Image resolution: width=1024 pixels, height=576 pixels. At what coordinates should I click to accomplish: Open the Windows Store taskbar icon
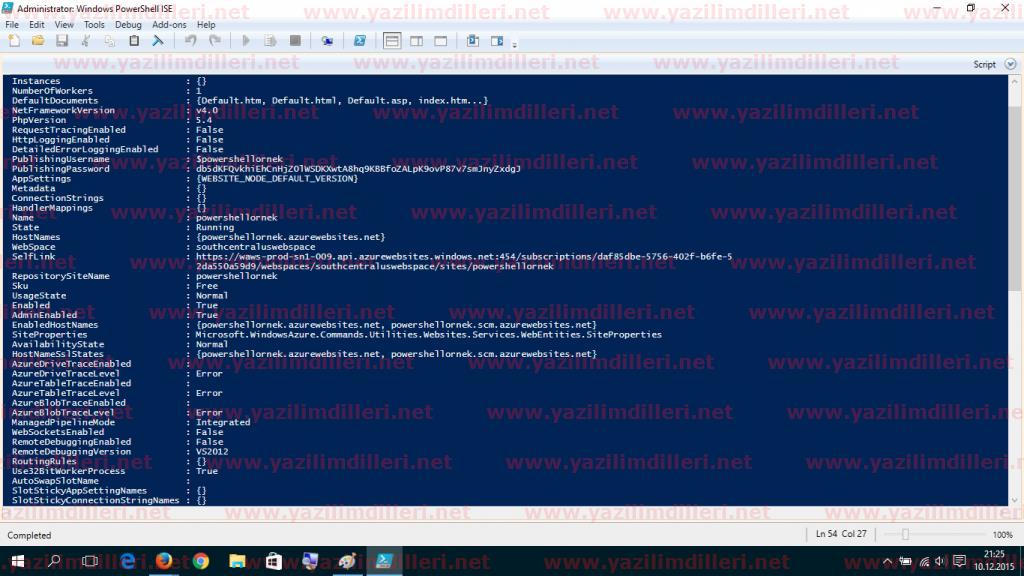(x=274, y=561)
